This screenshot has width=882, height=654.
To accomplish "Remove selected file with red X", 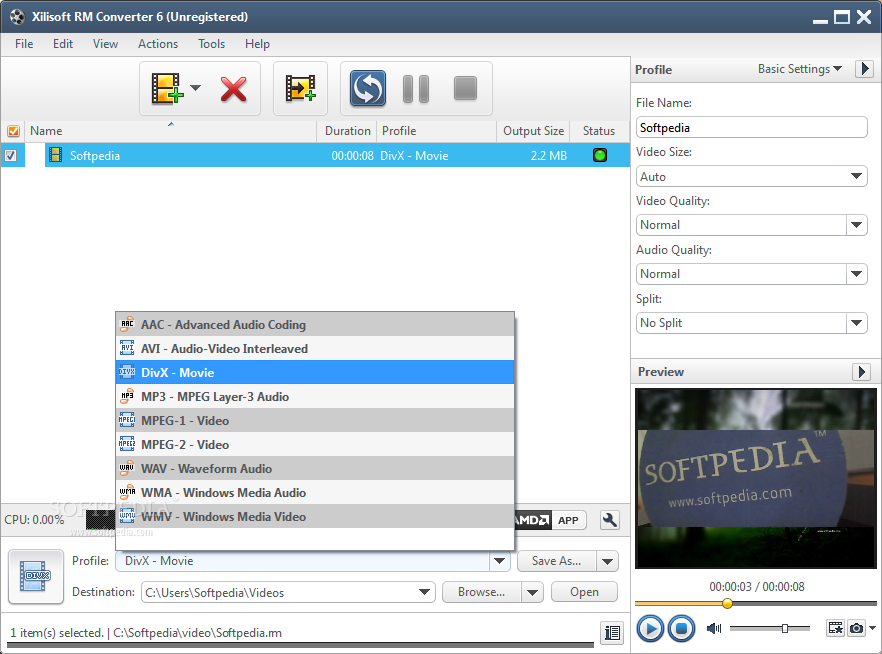I will point(233,89).
